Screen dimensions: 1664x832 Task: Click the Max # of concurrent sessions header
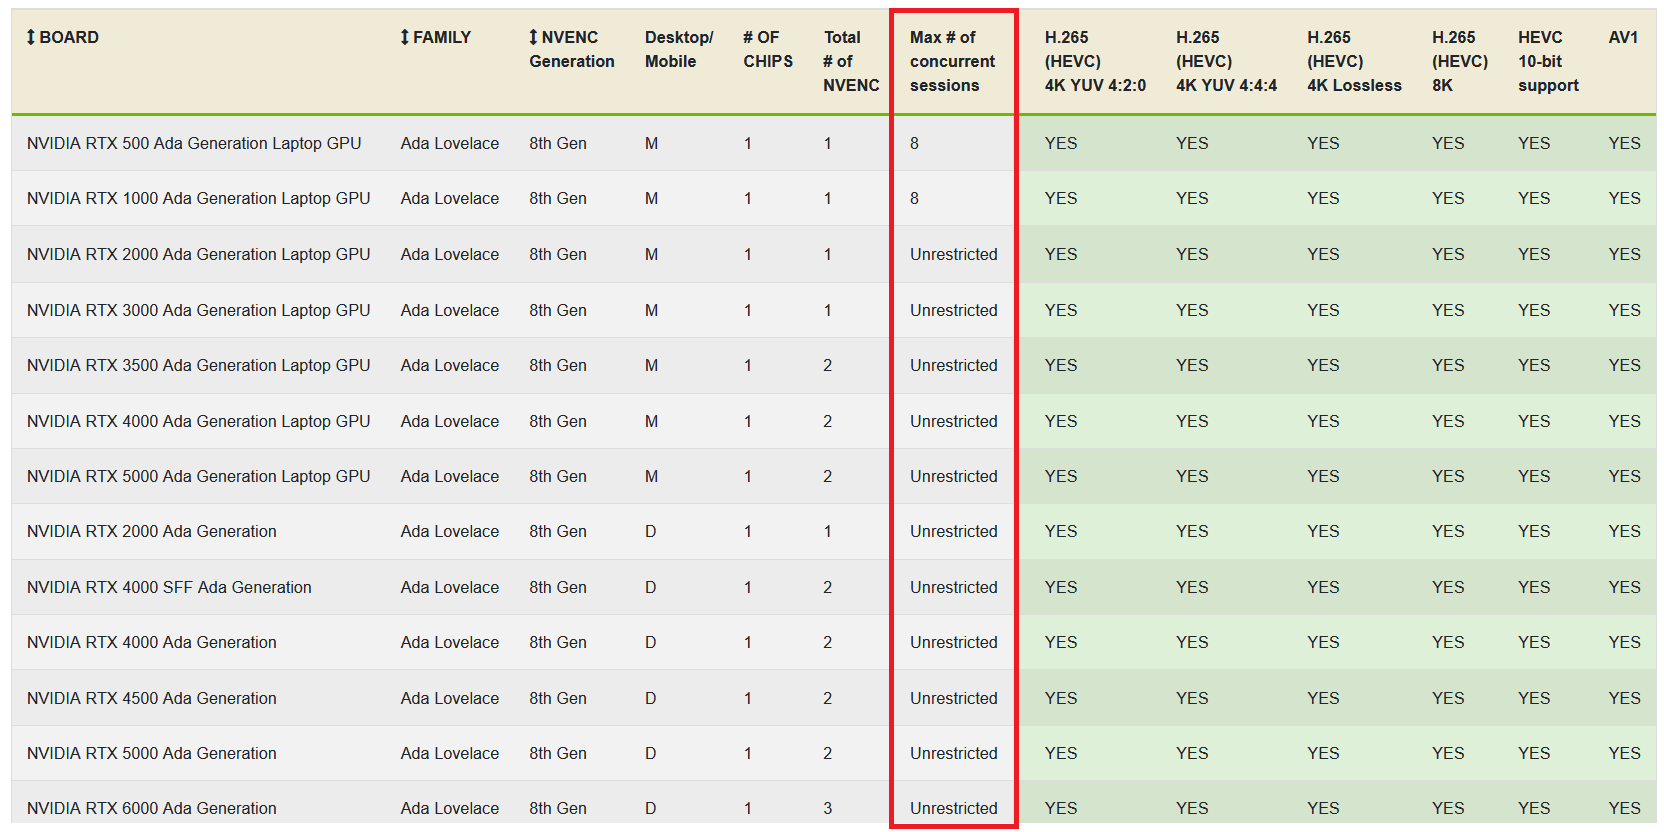(952, 61)
